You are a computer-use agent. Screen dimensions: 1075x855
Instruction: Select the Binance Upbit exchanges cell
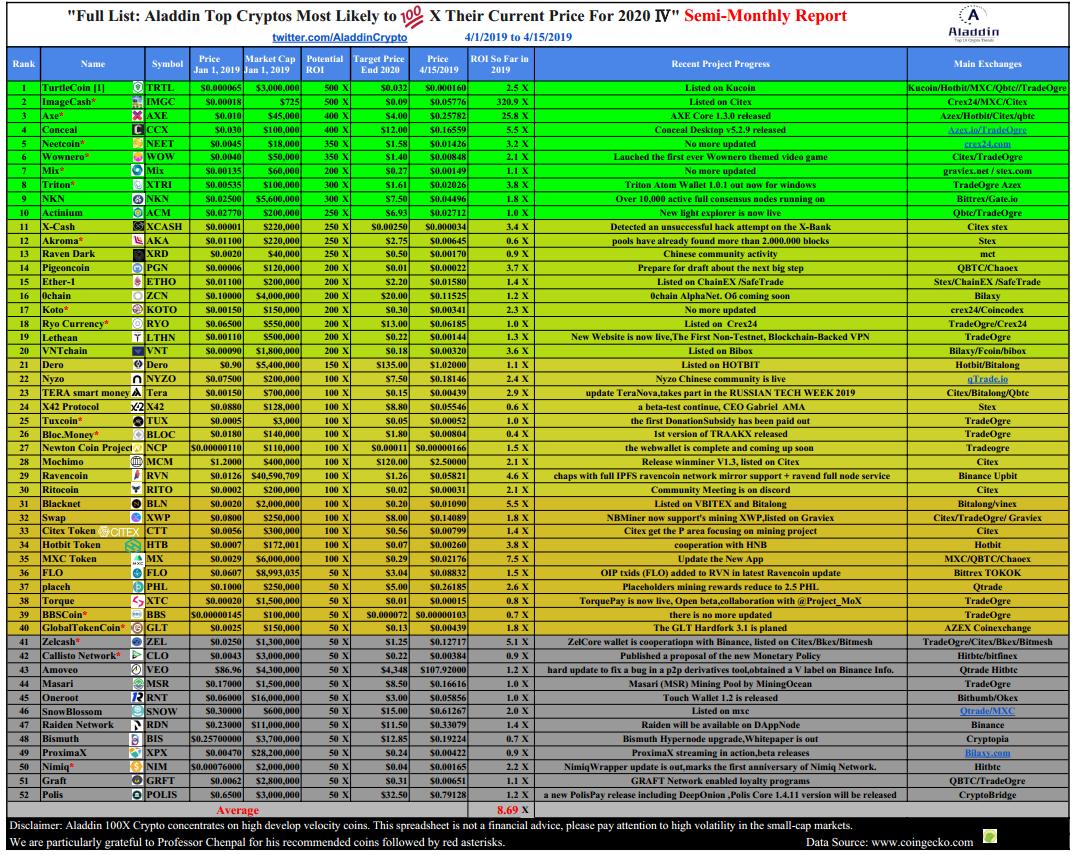tap(987, 475)
